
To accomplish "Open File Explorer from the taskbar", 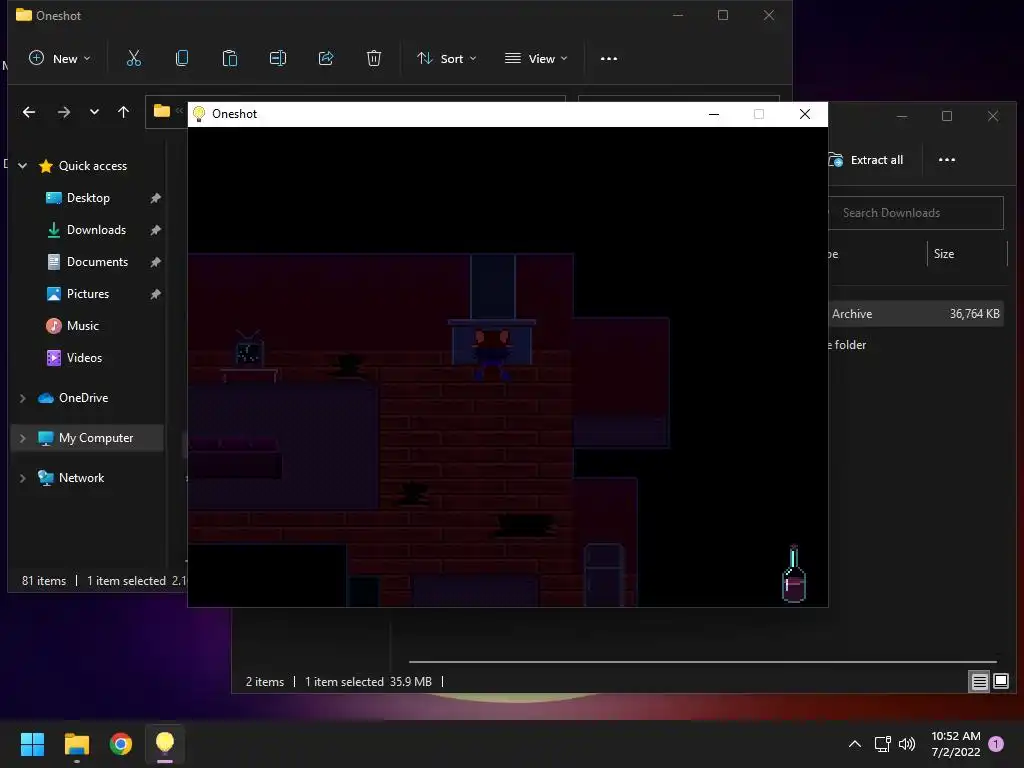I will tap(76, 744).
